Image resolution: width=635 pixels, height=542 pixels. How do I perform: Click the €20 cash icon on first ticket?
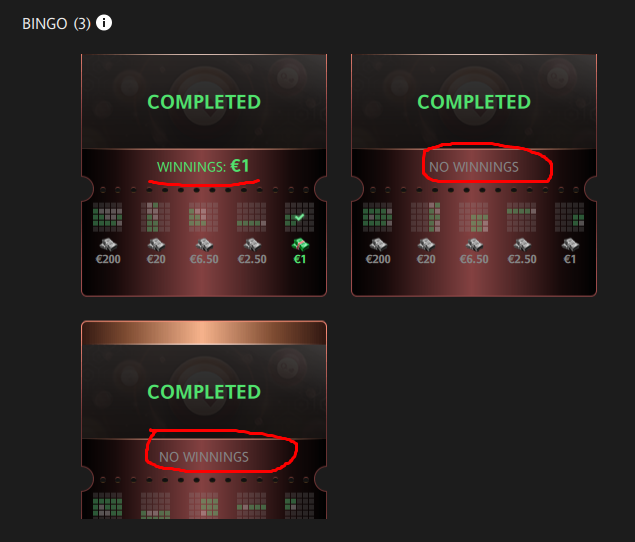[x=156, y=244]
